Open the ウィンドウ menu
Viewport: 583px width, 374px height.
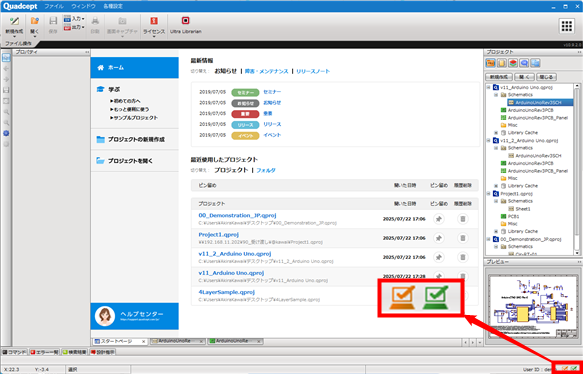coord(83,6)
